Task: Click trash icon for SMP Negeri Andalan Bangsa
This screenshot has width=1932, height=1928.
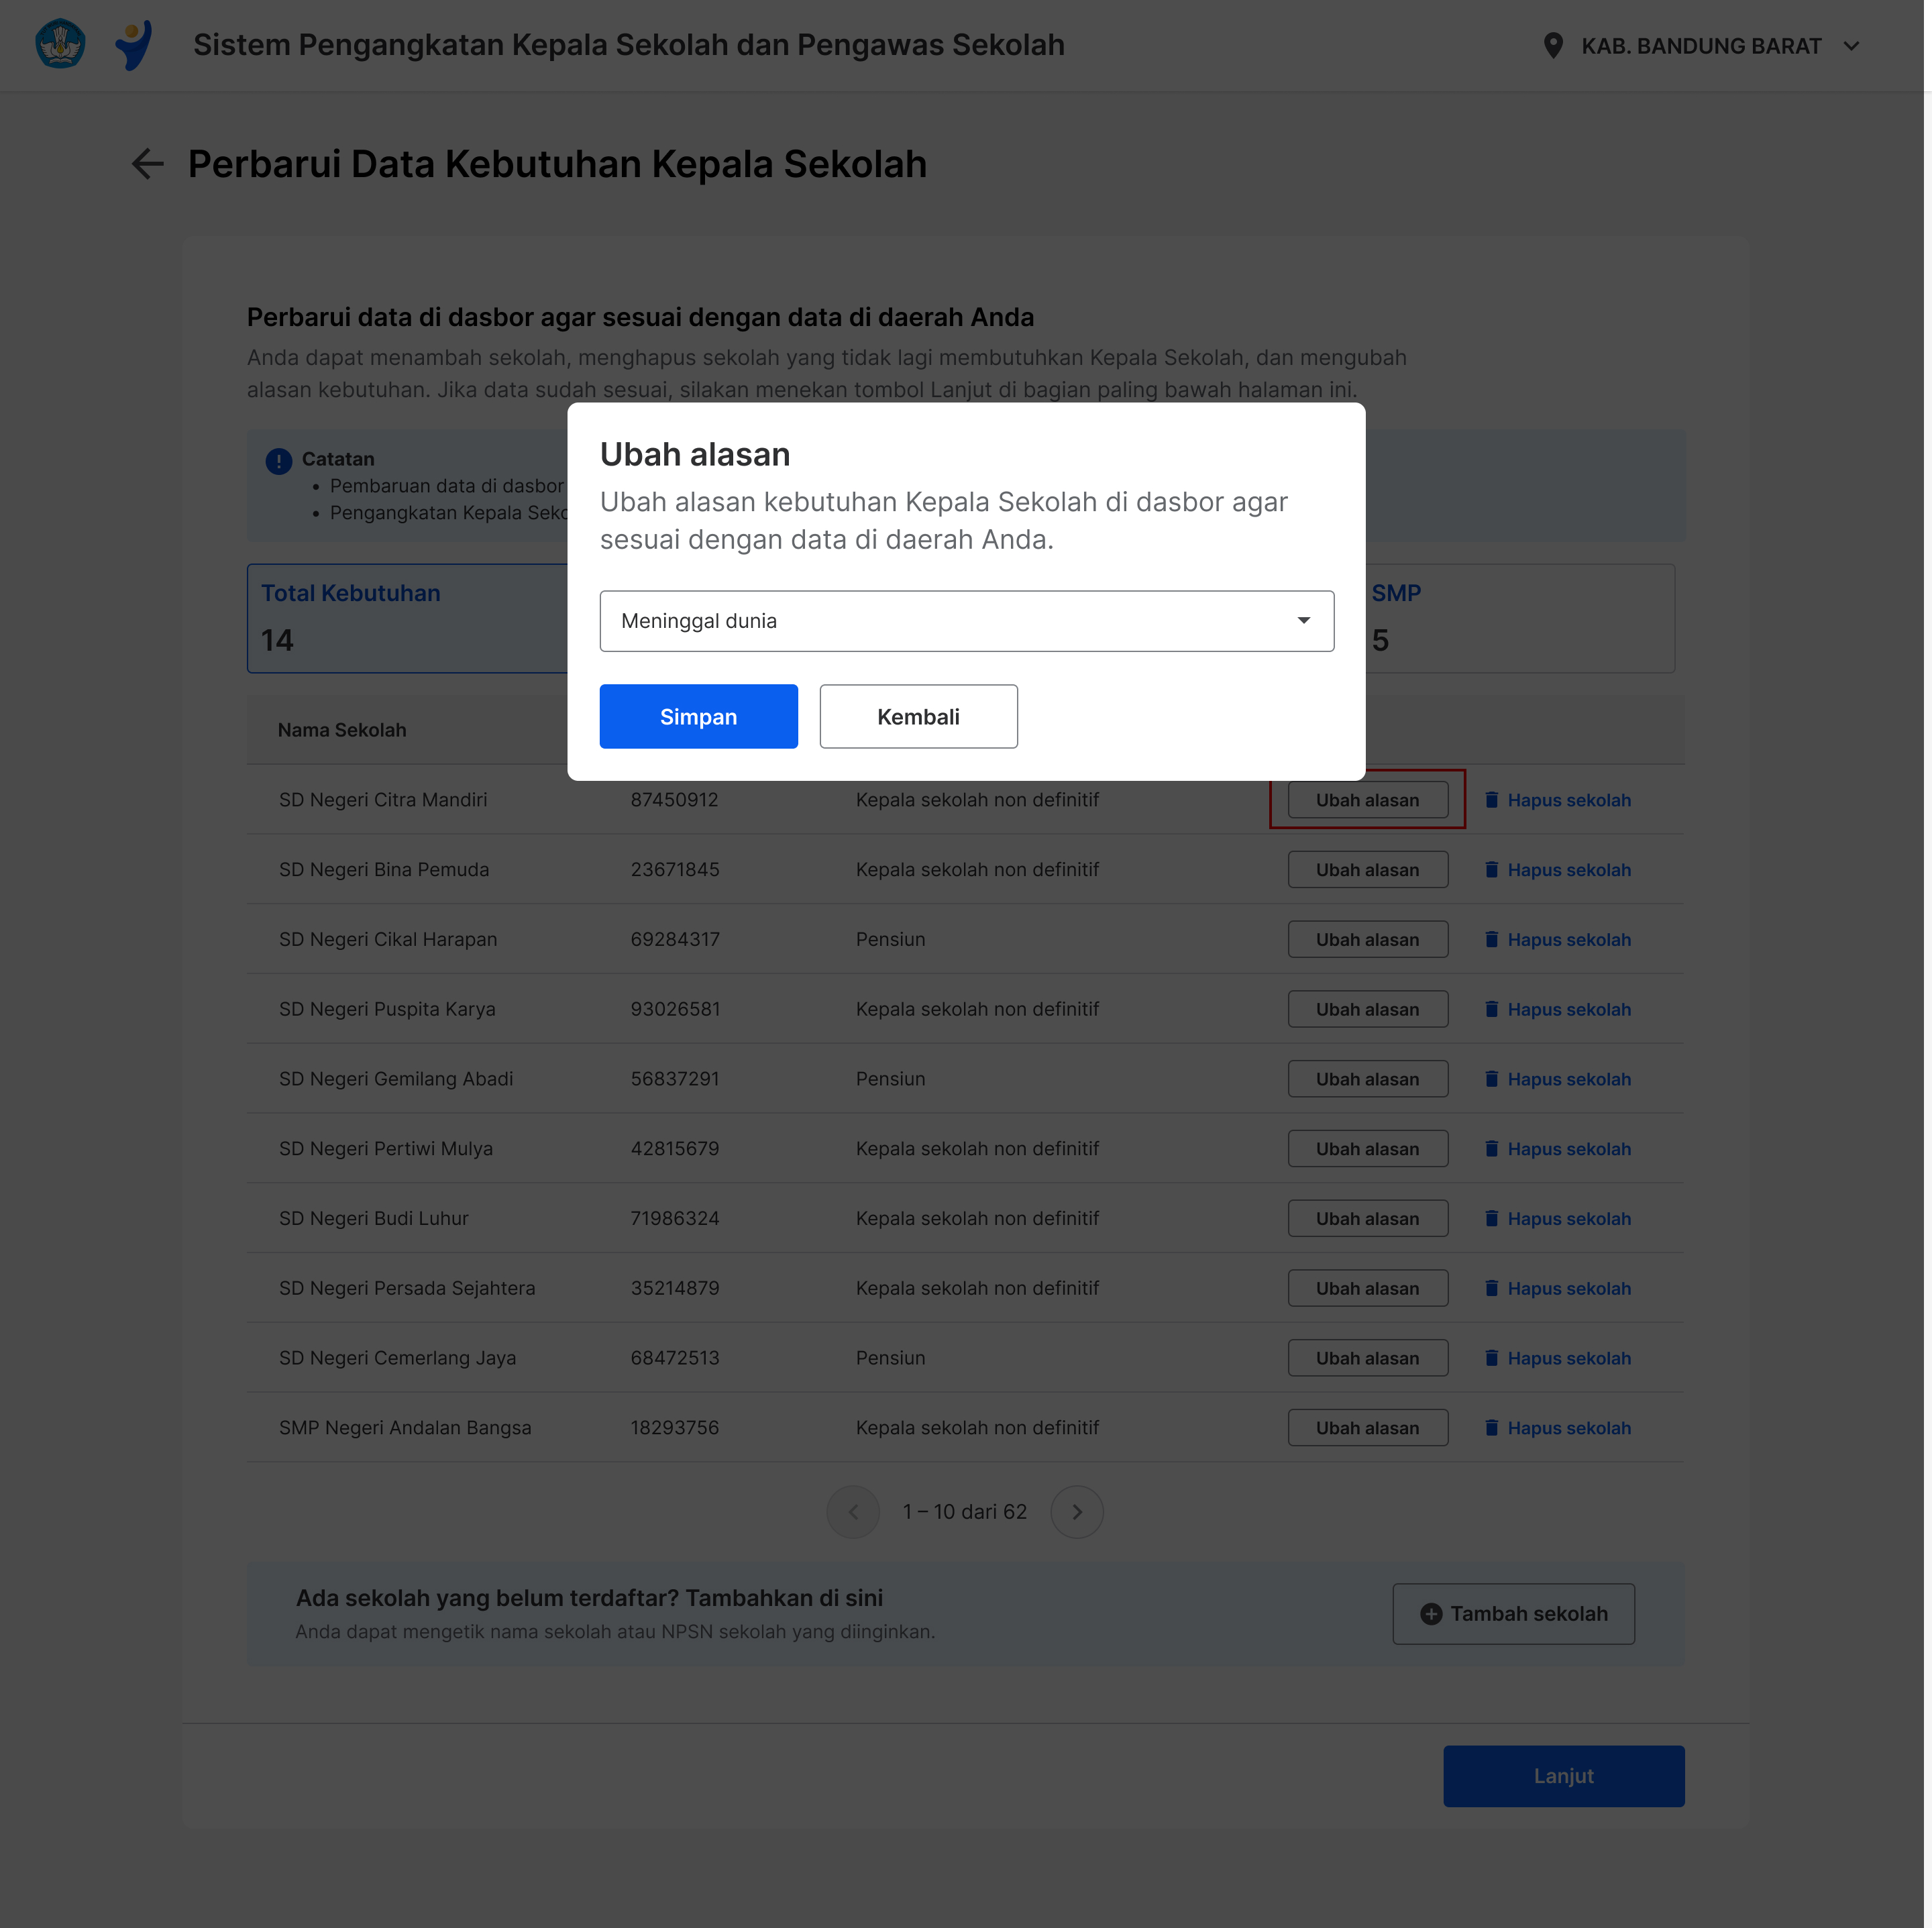Action: point(1491,1427)
